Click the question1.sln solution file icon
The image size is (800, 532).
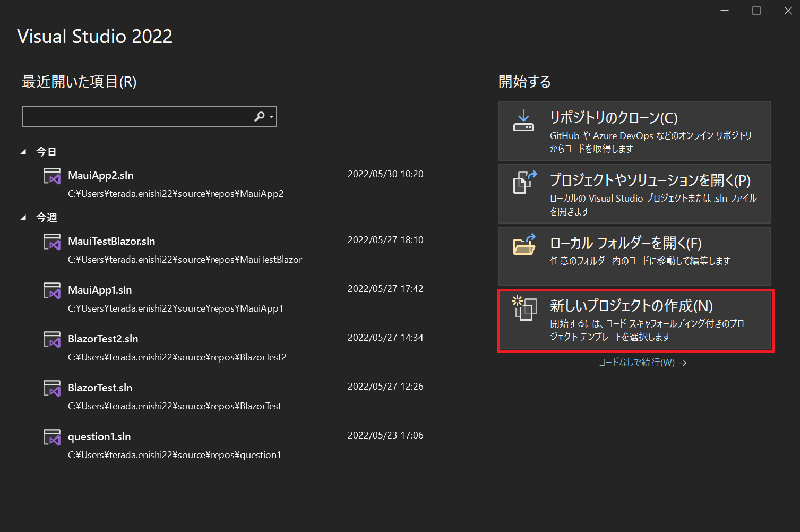tap(52, 437)
